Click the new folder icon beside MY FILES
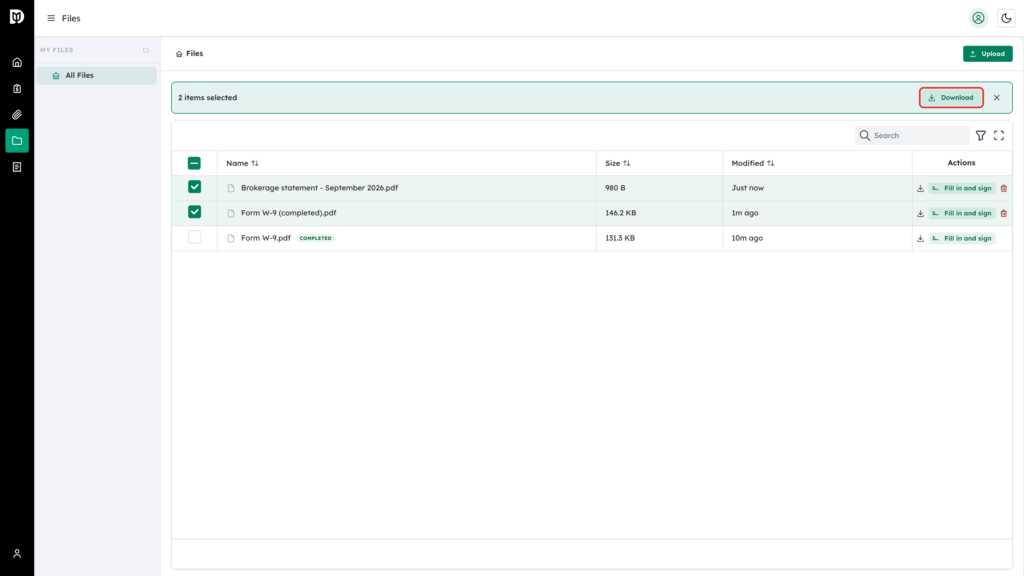1024x576 pixels. click(x=146, y=50)
